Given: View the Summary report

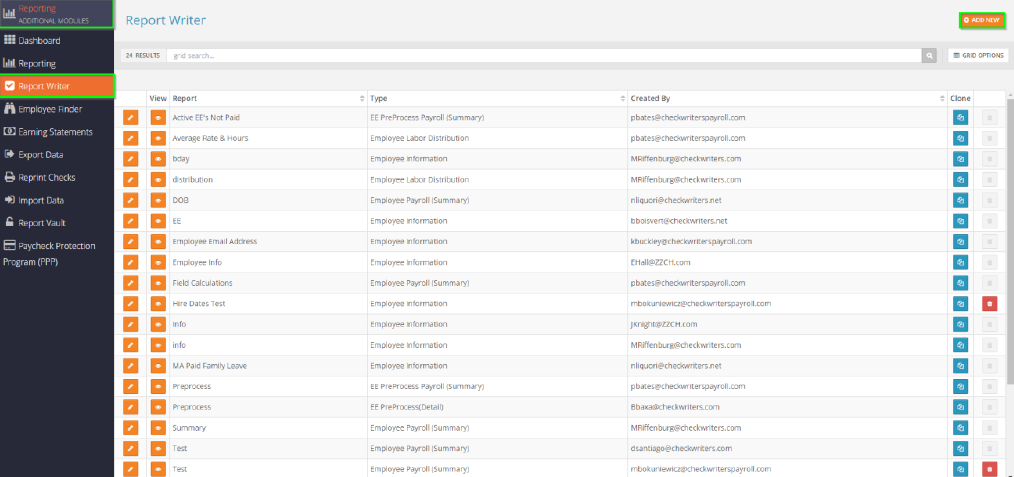Looking at the screenshot, I should [x=158, y=428].
